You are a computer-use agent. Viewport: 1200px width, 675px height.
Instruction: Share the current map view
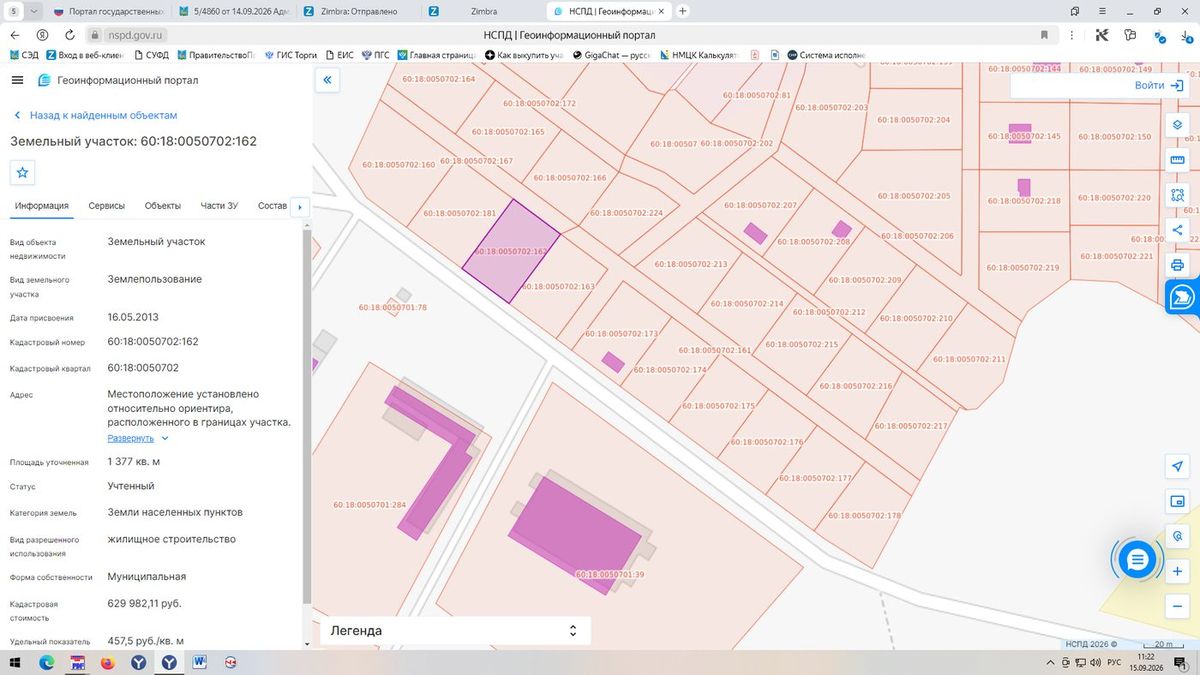(x=1177, y=230)
